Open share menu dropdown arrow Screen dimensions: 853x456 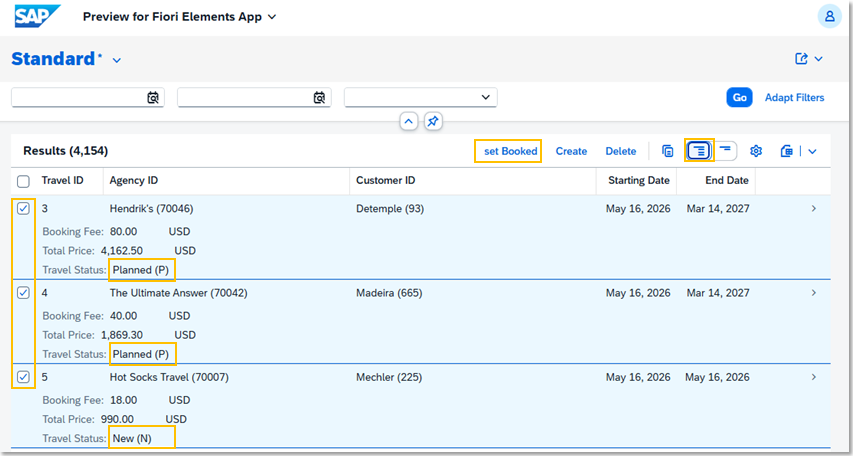tap(818, 59)
